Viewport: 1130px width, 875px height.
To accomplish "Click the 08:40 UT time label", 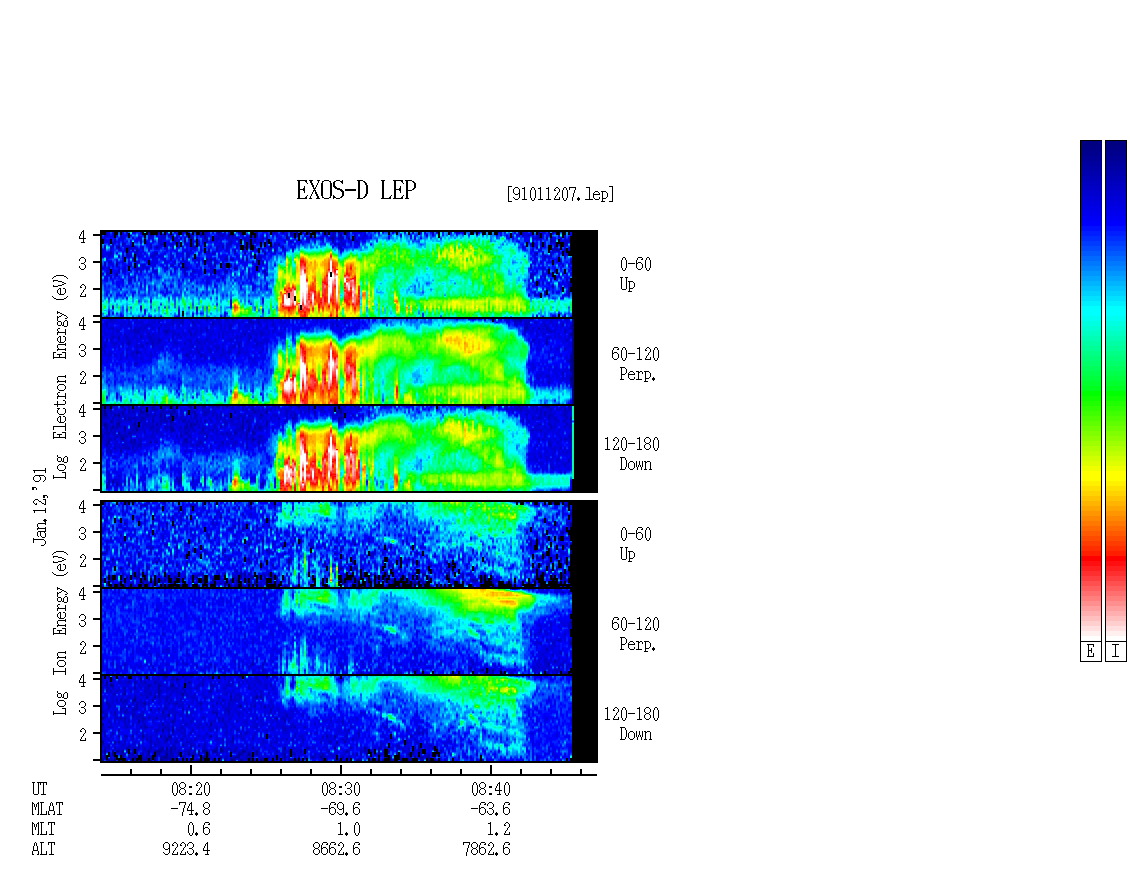I will click(491, 789).
